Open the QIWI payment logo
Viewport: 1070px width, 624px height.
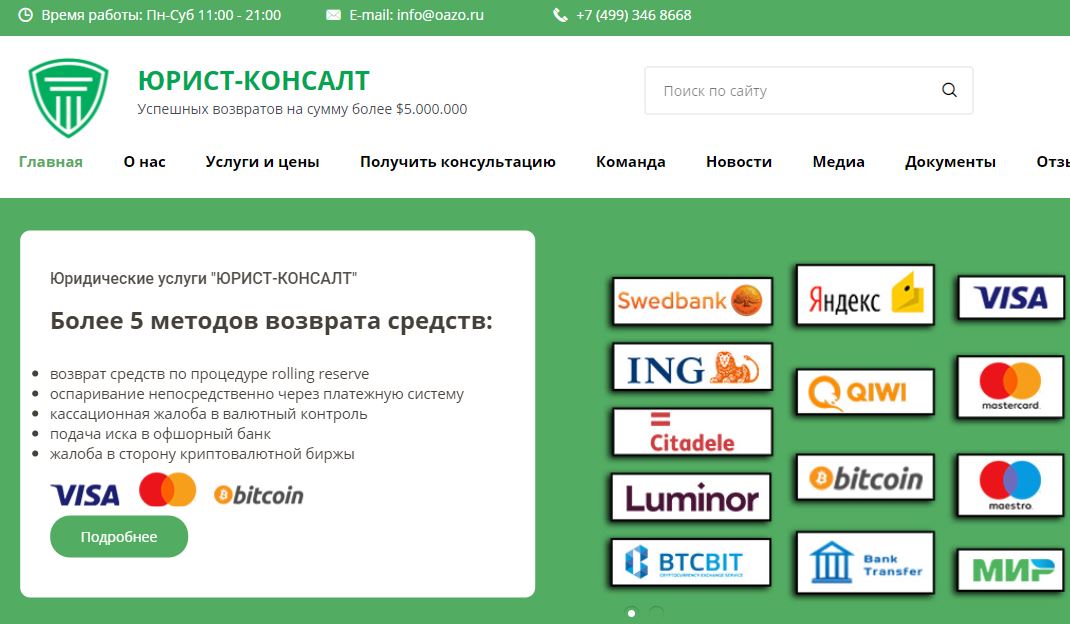[863, 390]
